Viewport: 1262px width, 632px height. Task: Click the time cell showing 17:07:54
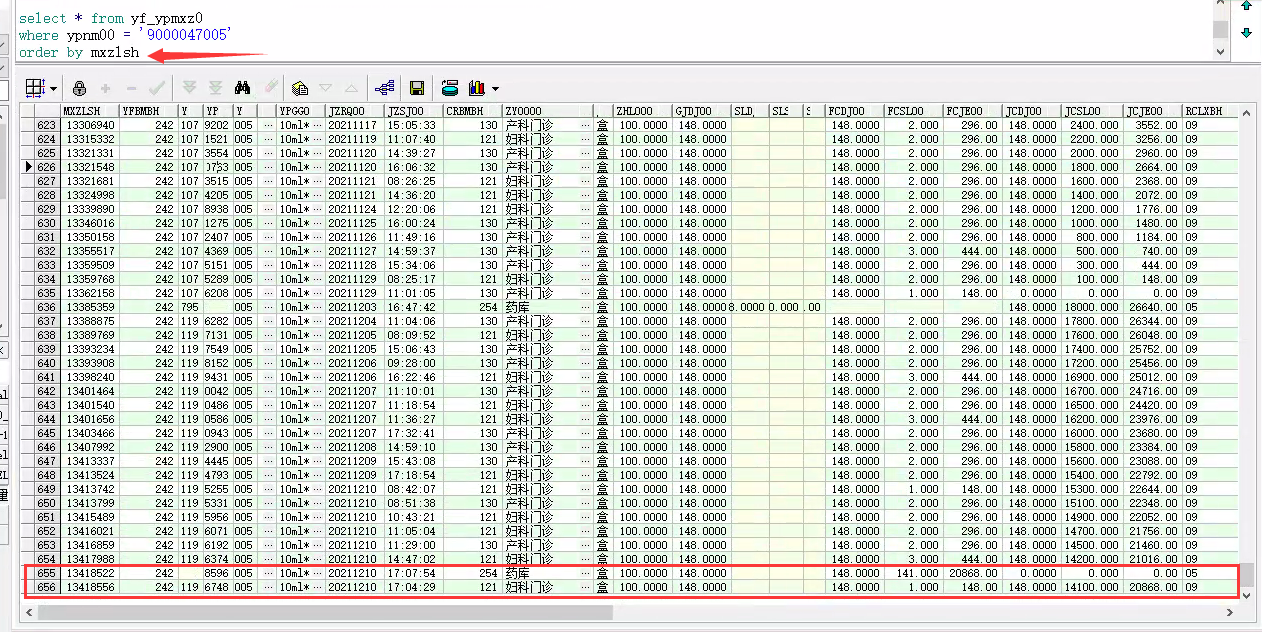(413, 573)
